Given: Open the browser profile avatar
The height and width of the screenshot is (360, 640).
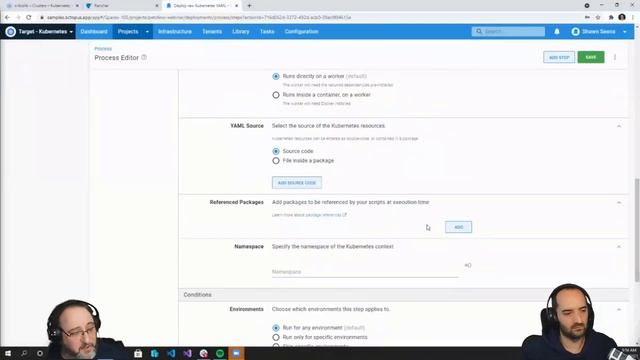Looking at the screenshot, I should tap(622, 17).
